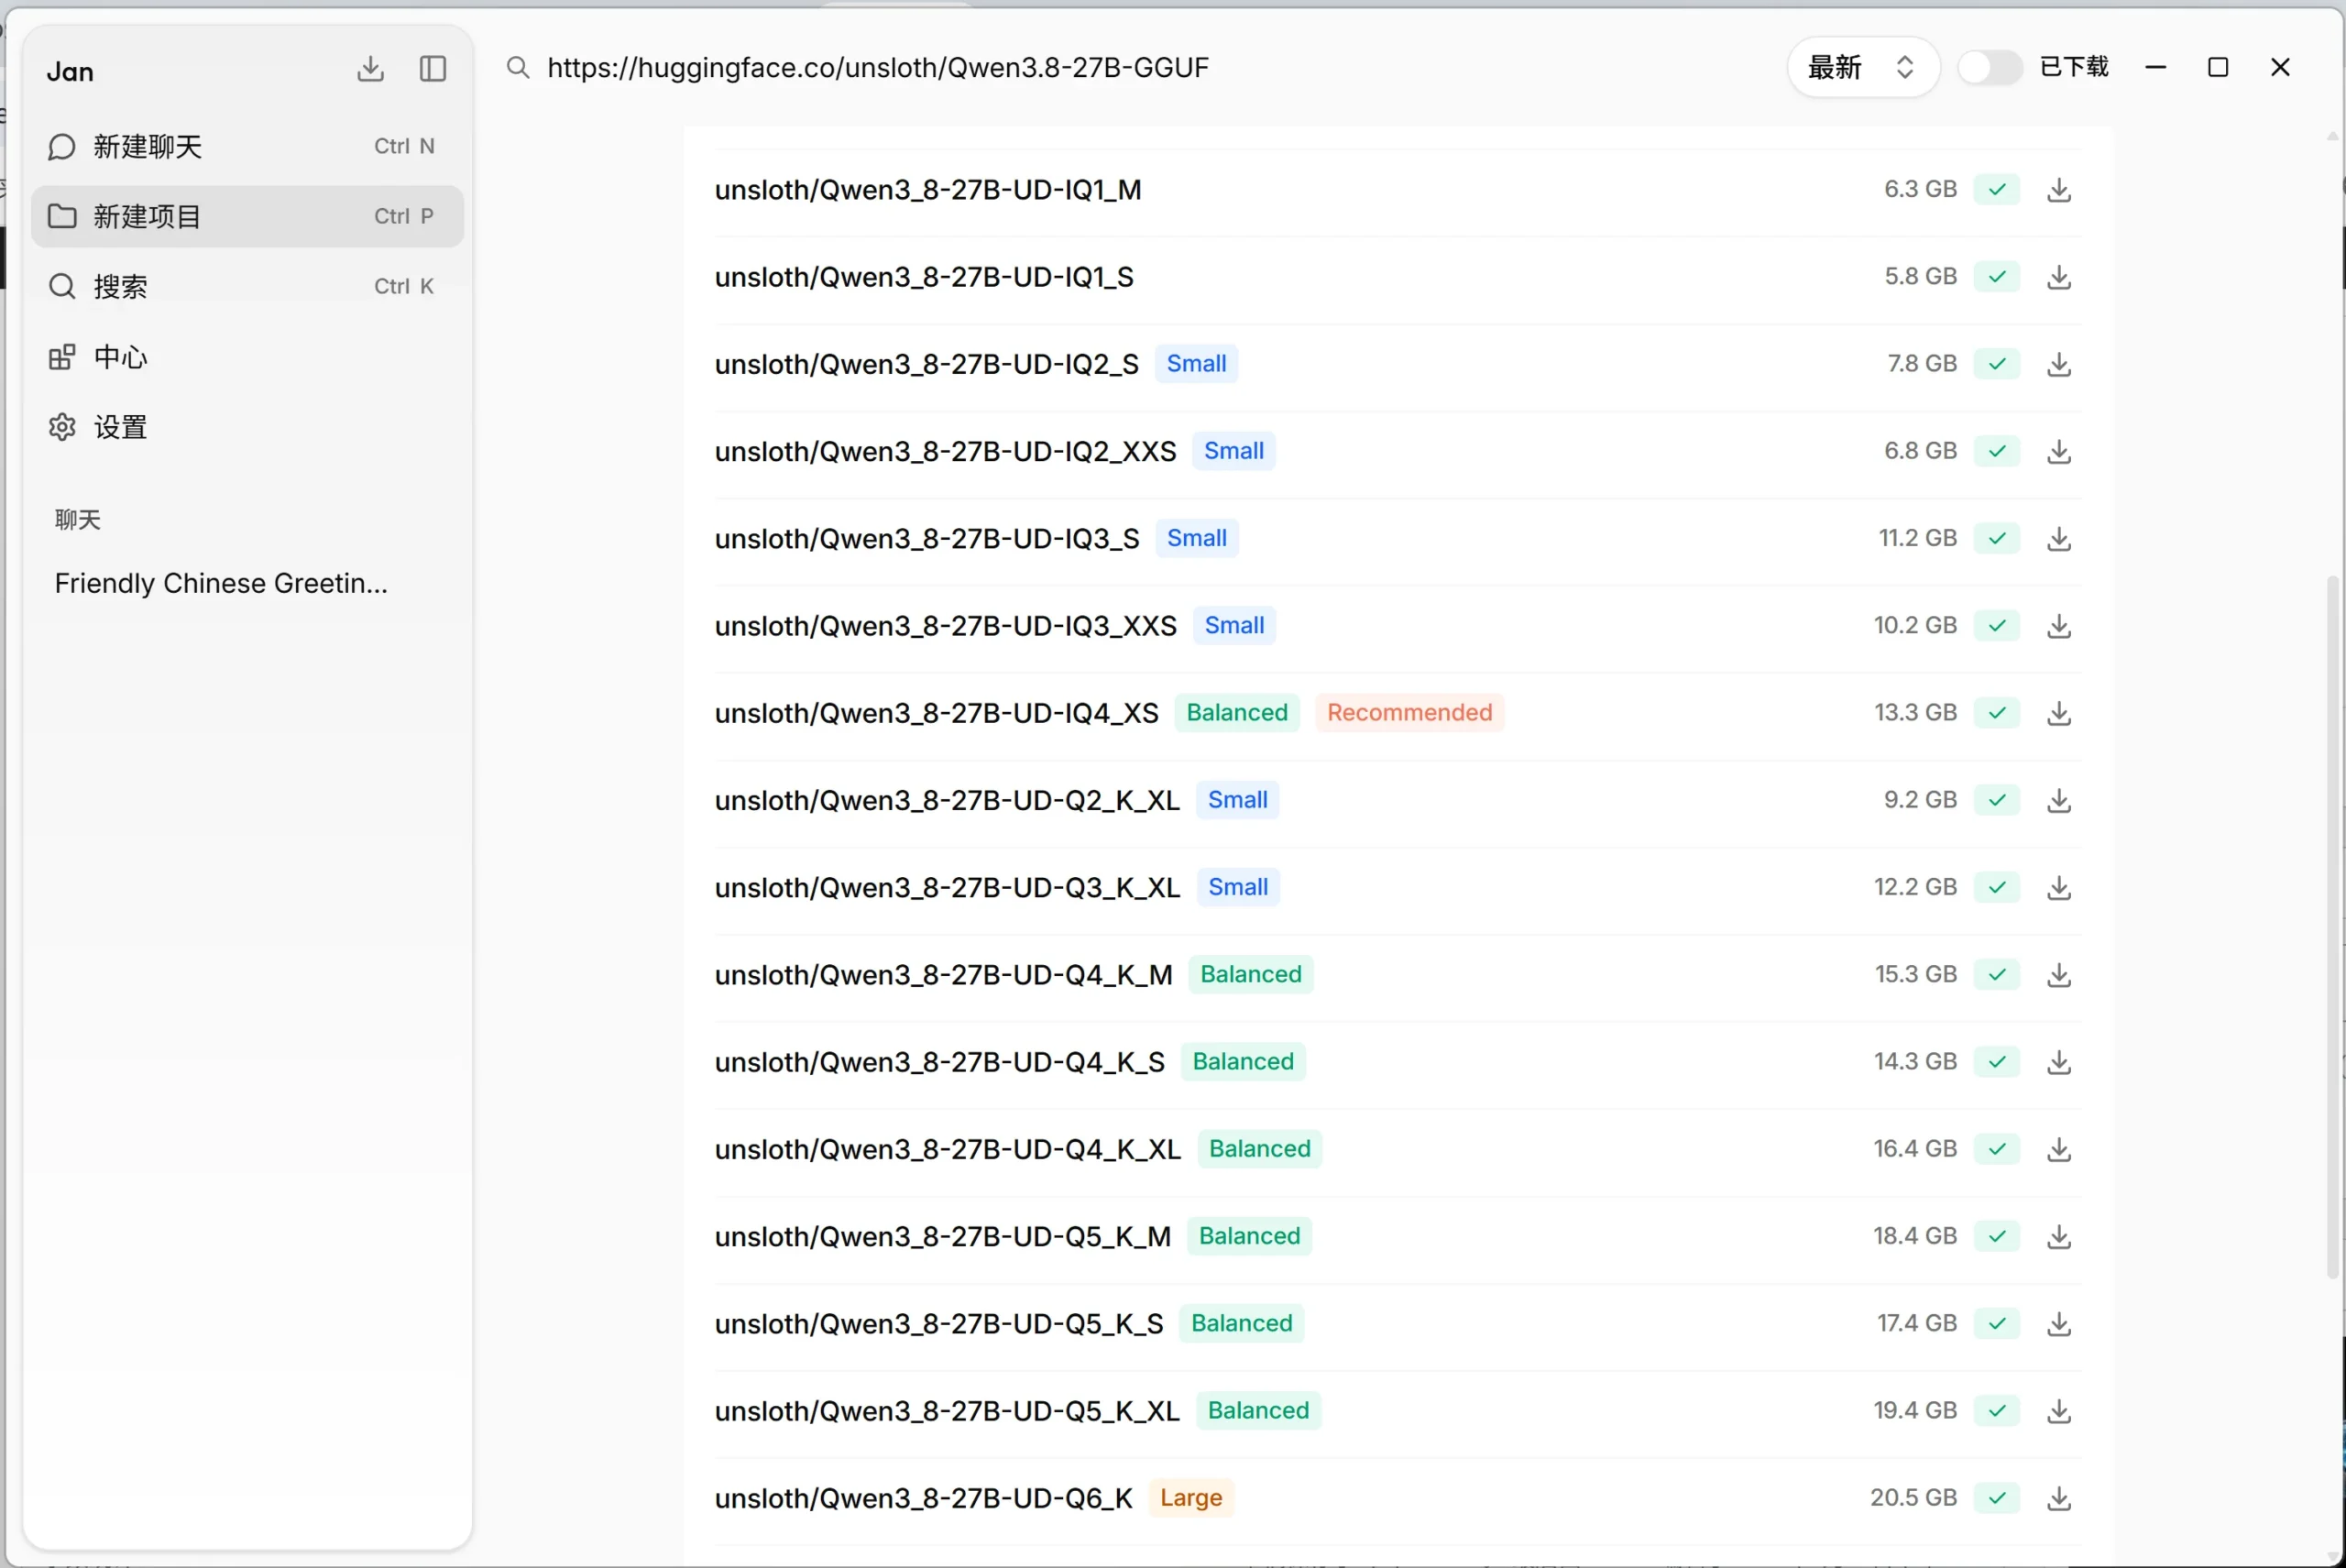This screenshot has height=1568, width=2346.
Task: Click vertical scrollbar of model list
Action: click(2334, 926)
